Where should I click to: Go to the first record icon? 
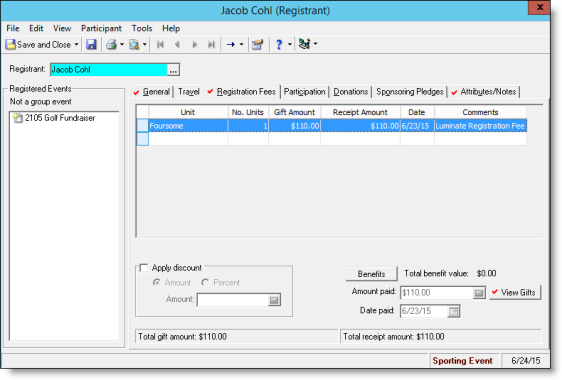(x=160, y=44)
